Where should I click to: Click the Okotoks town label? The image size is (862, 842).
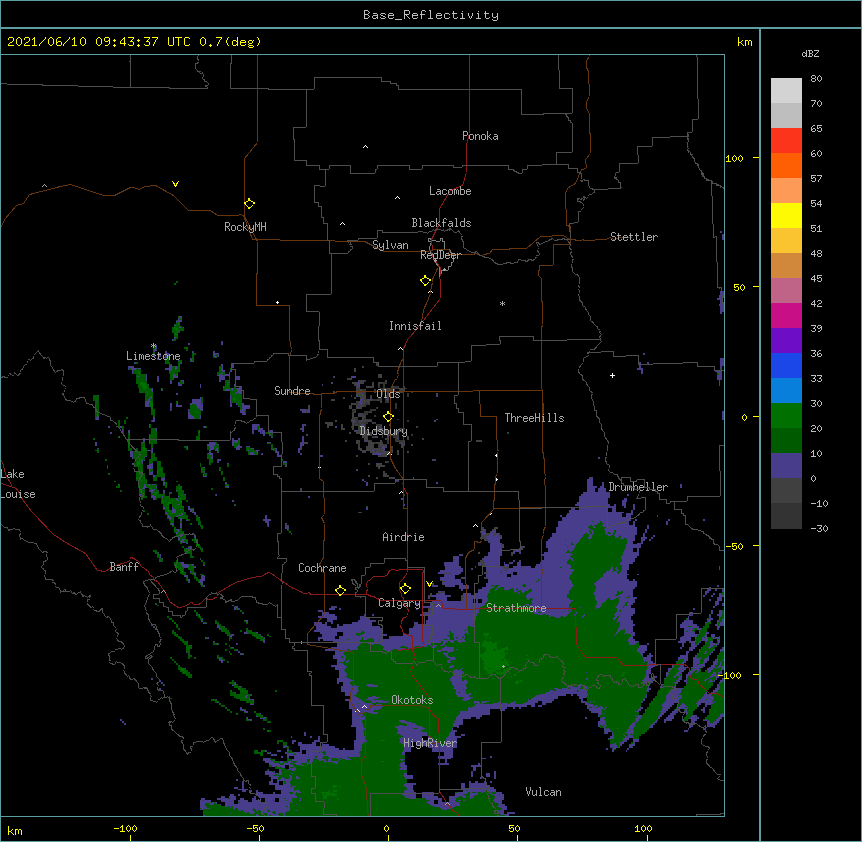[412, 700]
